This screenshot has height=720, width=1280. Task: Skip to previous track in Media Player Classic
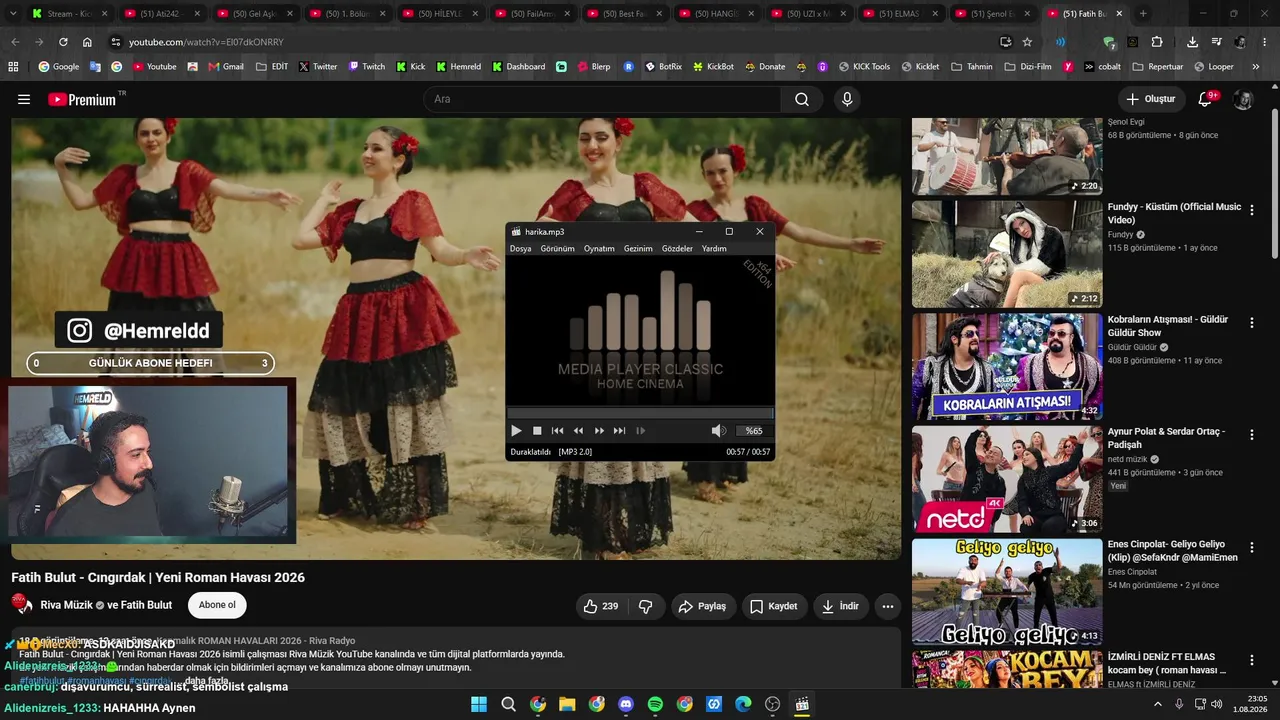pyautogui.click(x=557, y=431)
